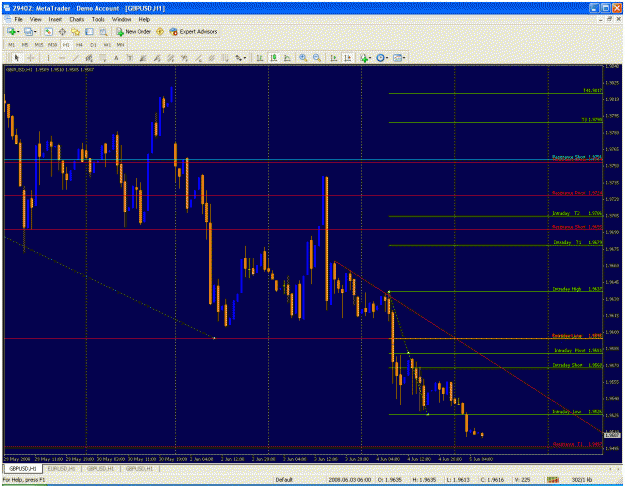
Task: Open the Insert menu
Action: (55, 19)
